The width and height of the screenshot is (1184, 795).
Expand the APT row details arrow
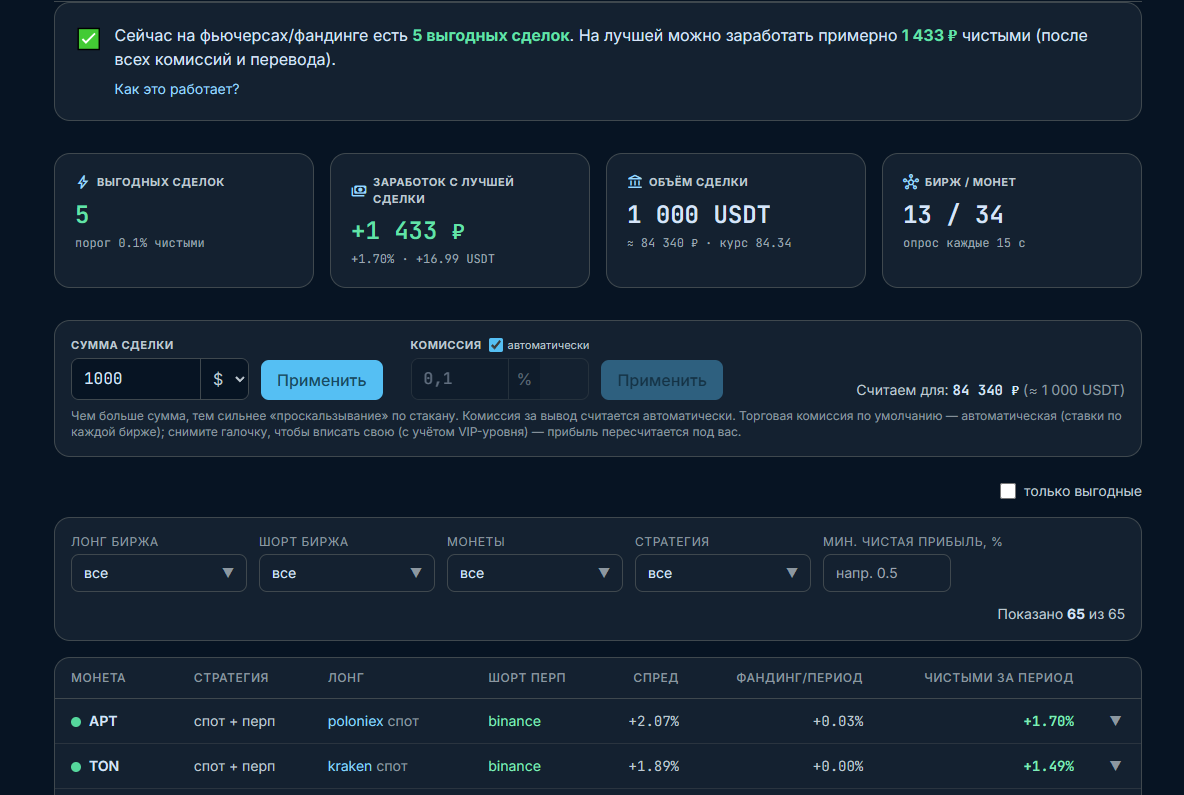pyautogui.click(x=1115, y=721)
